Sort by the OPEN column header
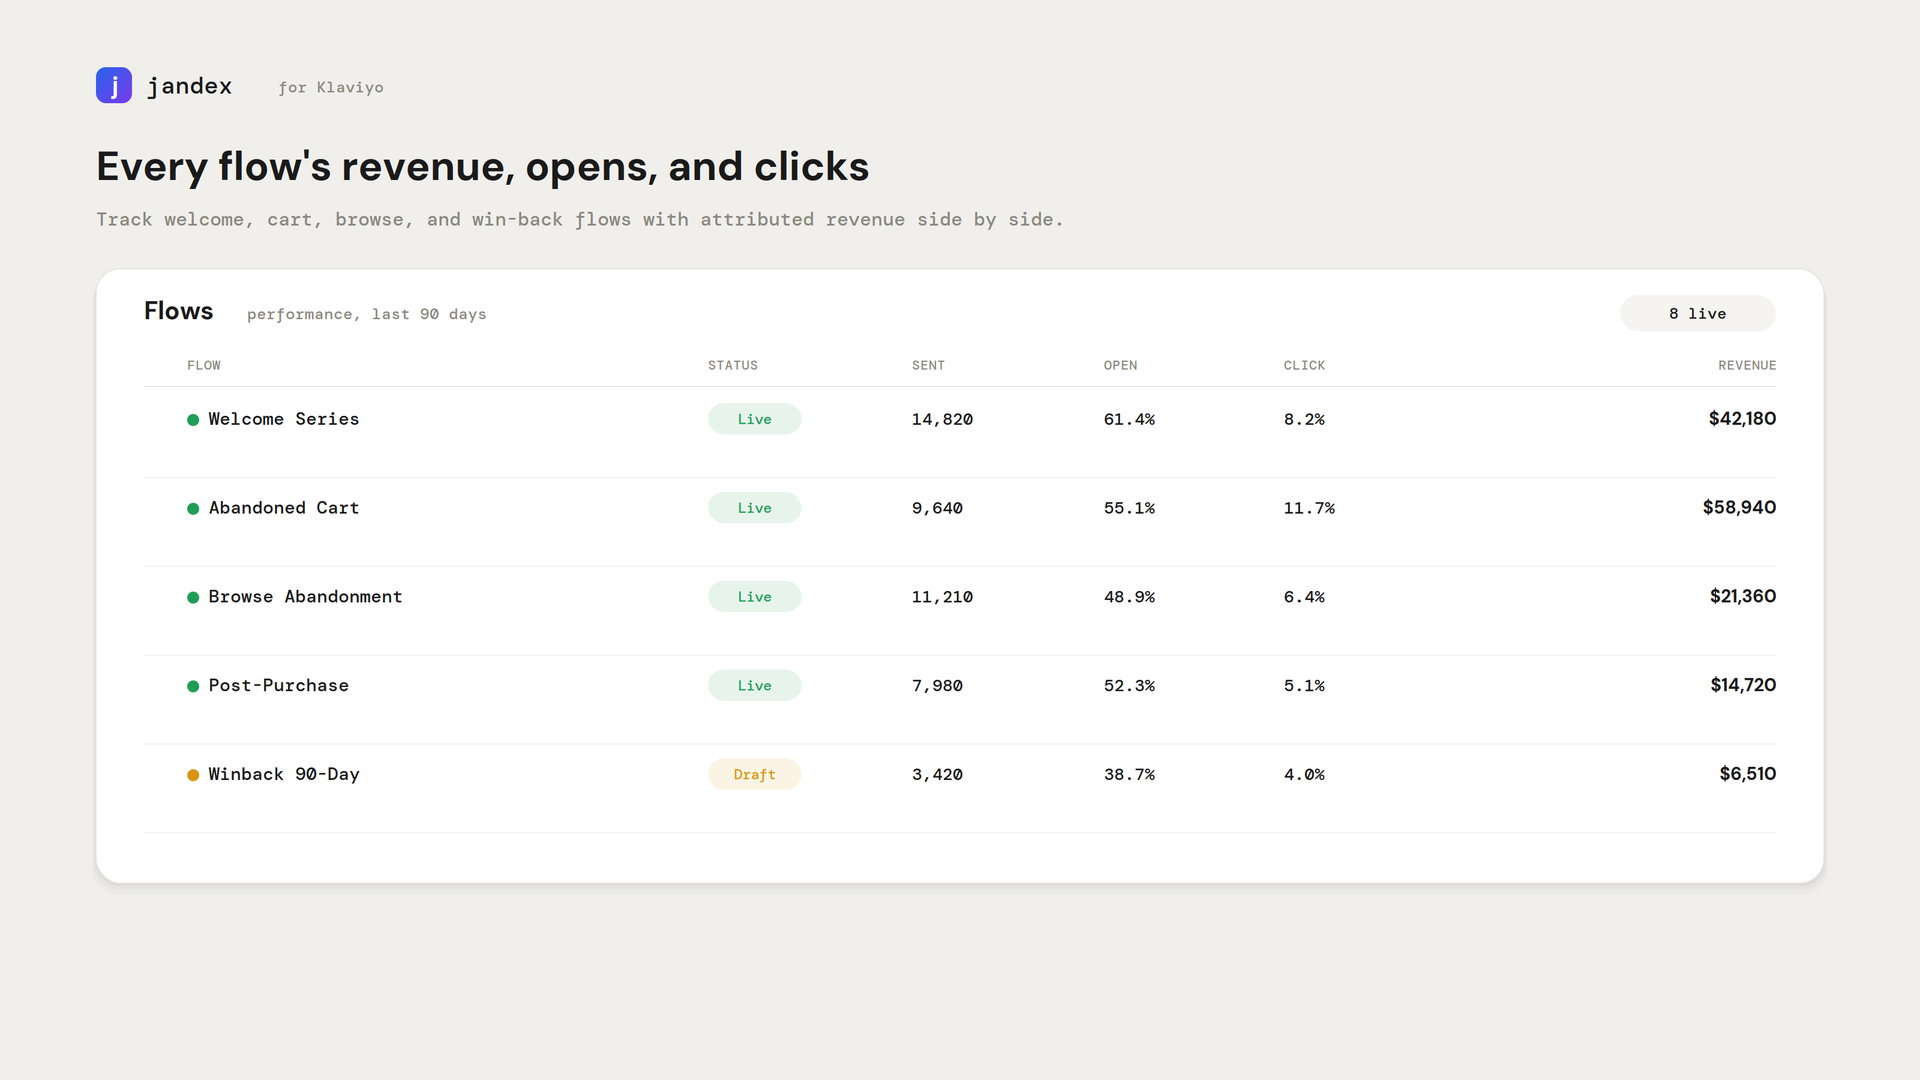Viewport: 1920px width, 1080px height. coord(1120,365)
